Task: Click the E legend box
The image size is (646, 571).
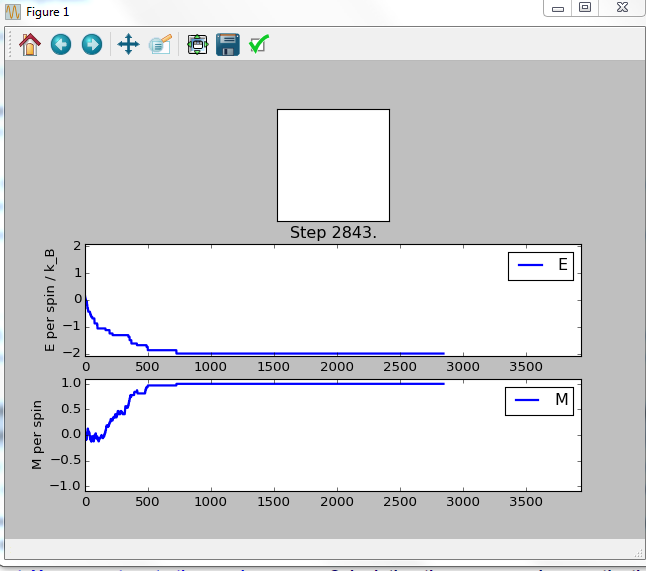Action: tap(541, 266)
